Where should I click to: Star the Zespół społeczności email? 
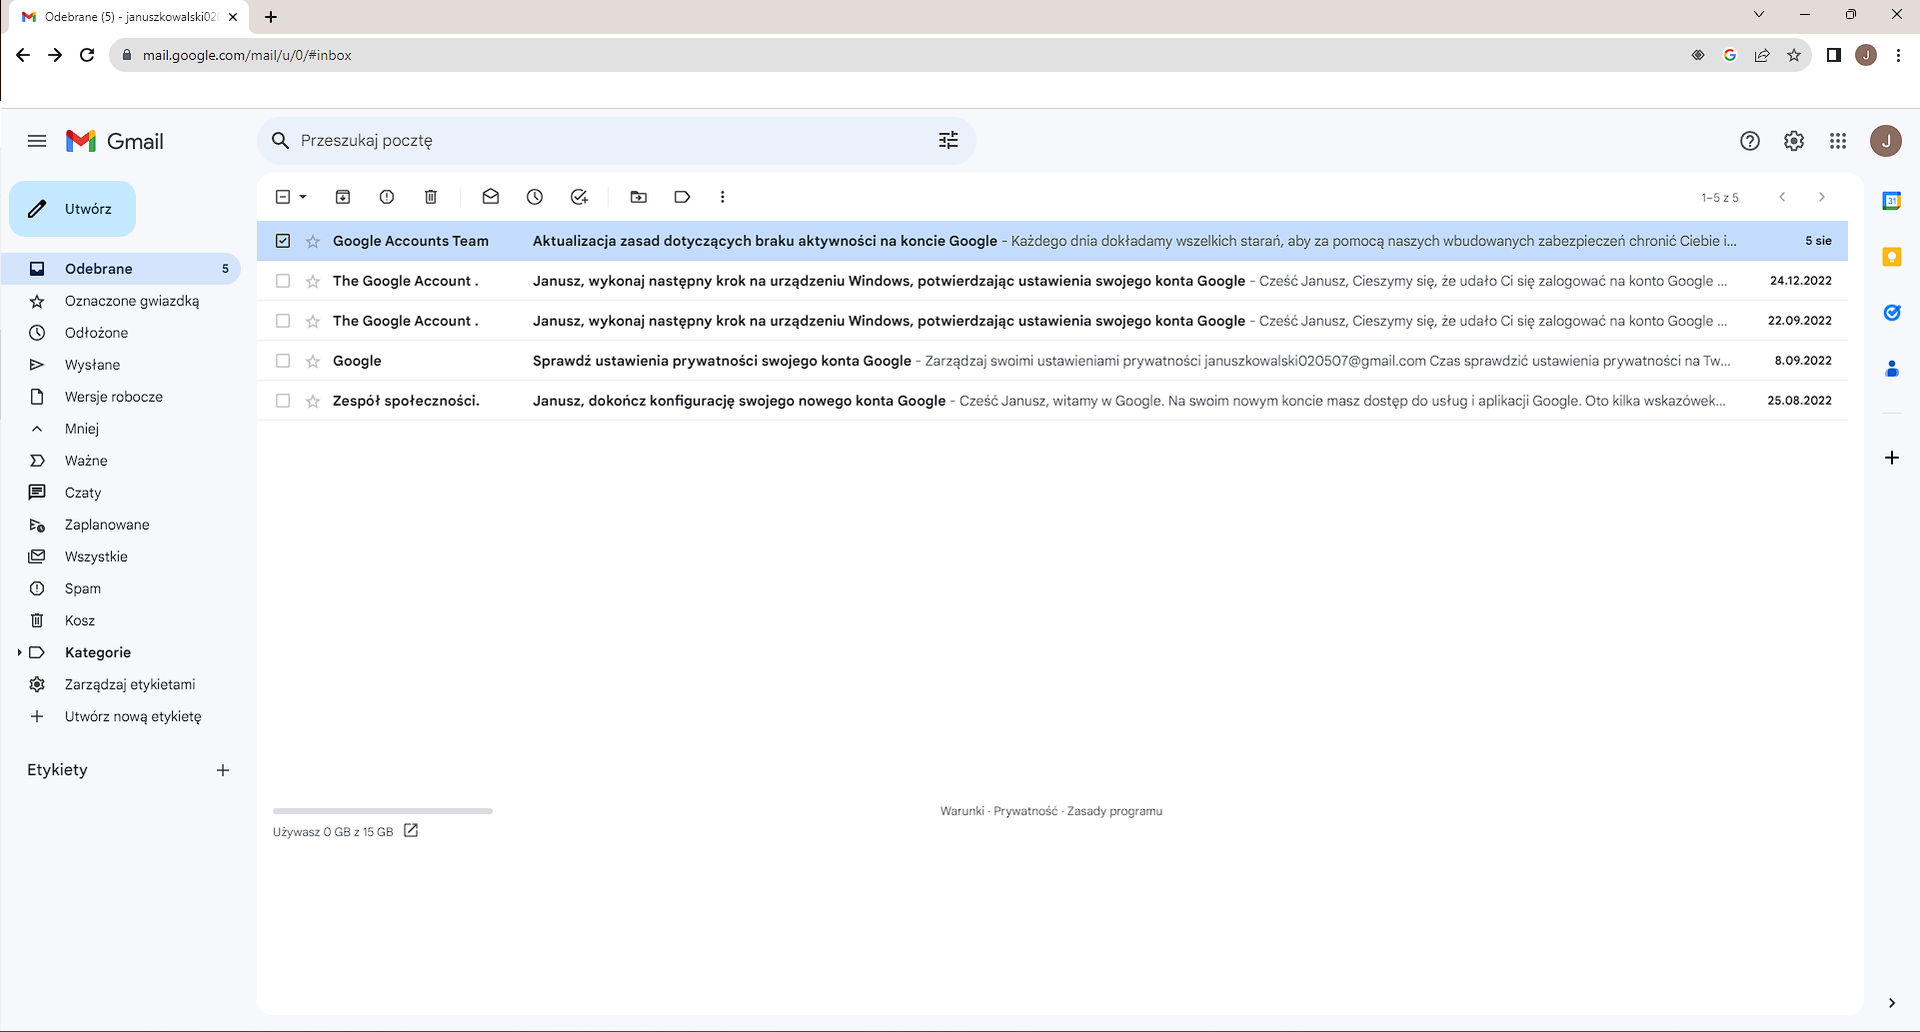(313, 401)
